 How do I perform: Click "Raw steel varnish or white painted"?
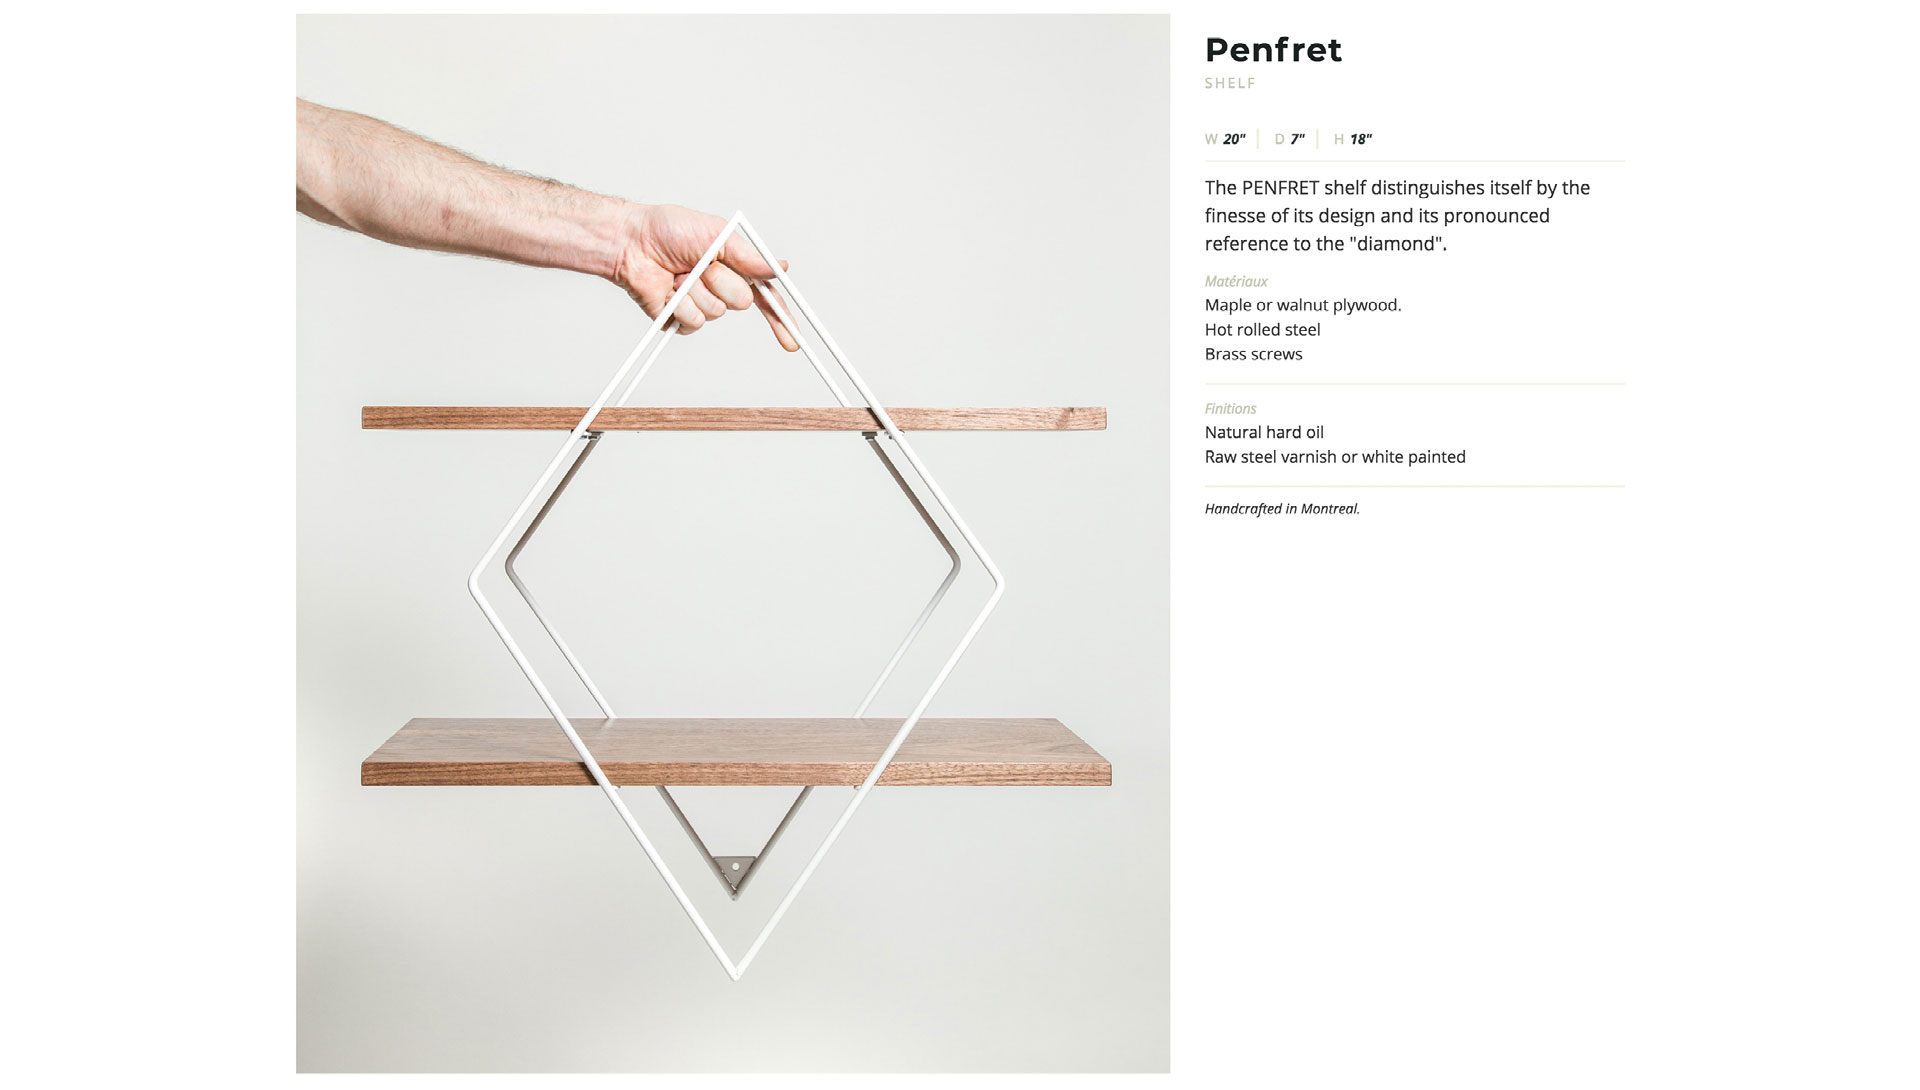click(x=1335, y=457)
